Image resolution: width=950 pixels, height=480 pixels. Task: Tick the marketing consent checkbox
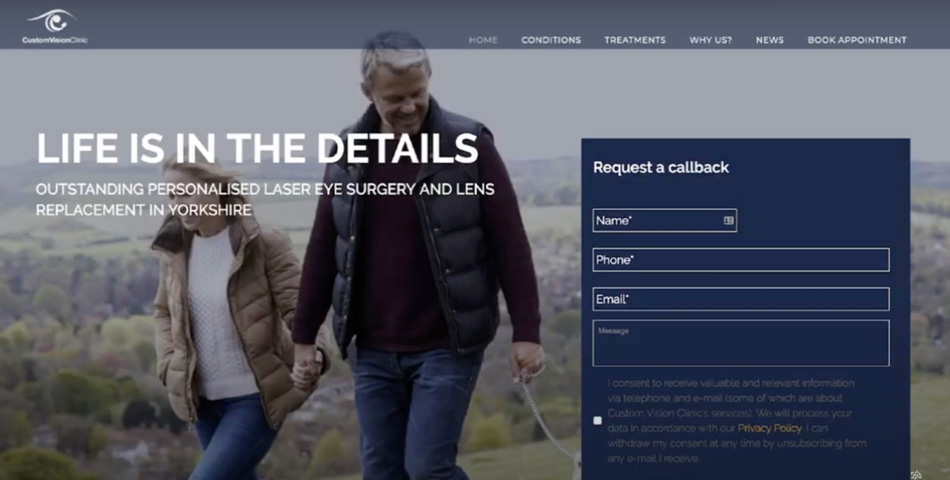coord(597,421)
